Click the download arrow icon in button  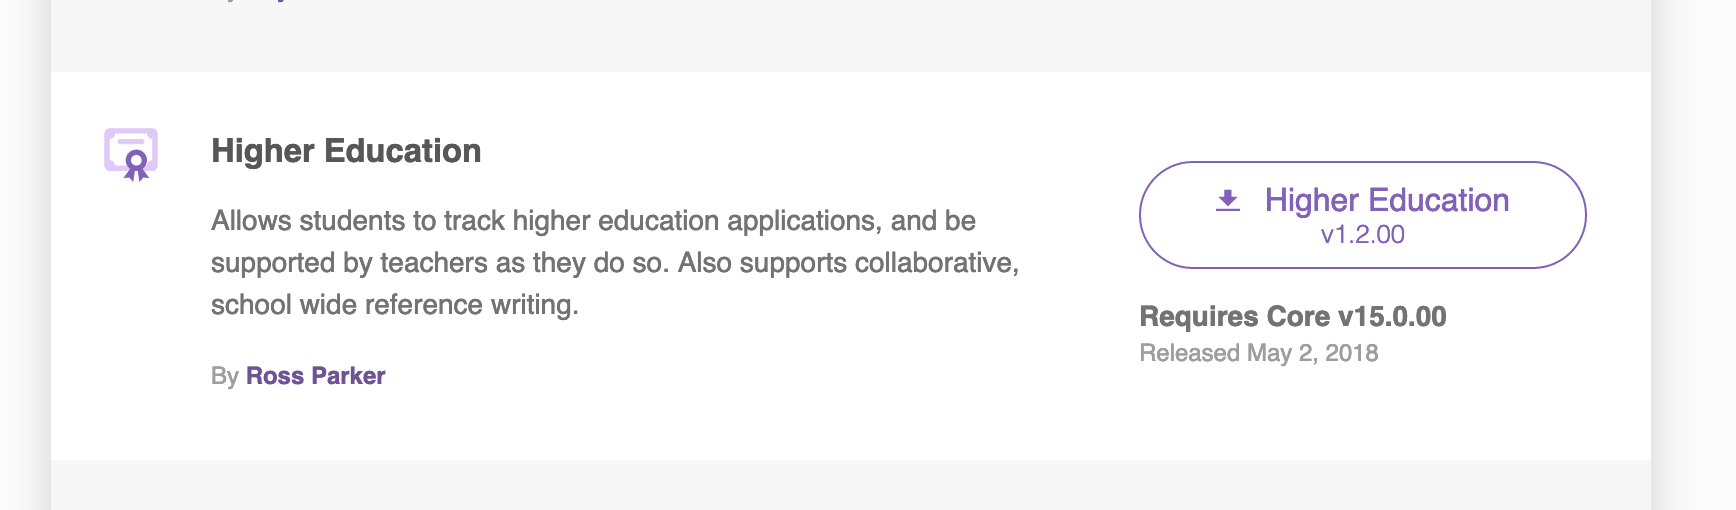point(1228,200)
